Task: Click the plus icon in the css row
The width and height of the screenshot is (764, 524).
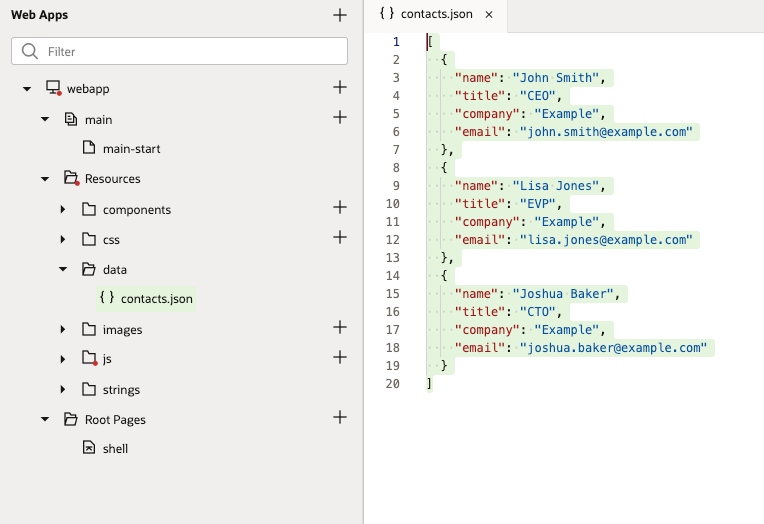Action: click(x=340, y=237)
